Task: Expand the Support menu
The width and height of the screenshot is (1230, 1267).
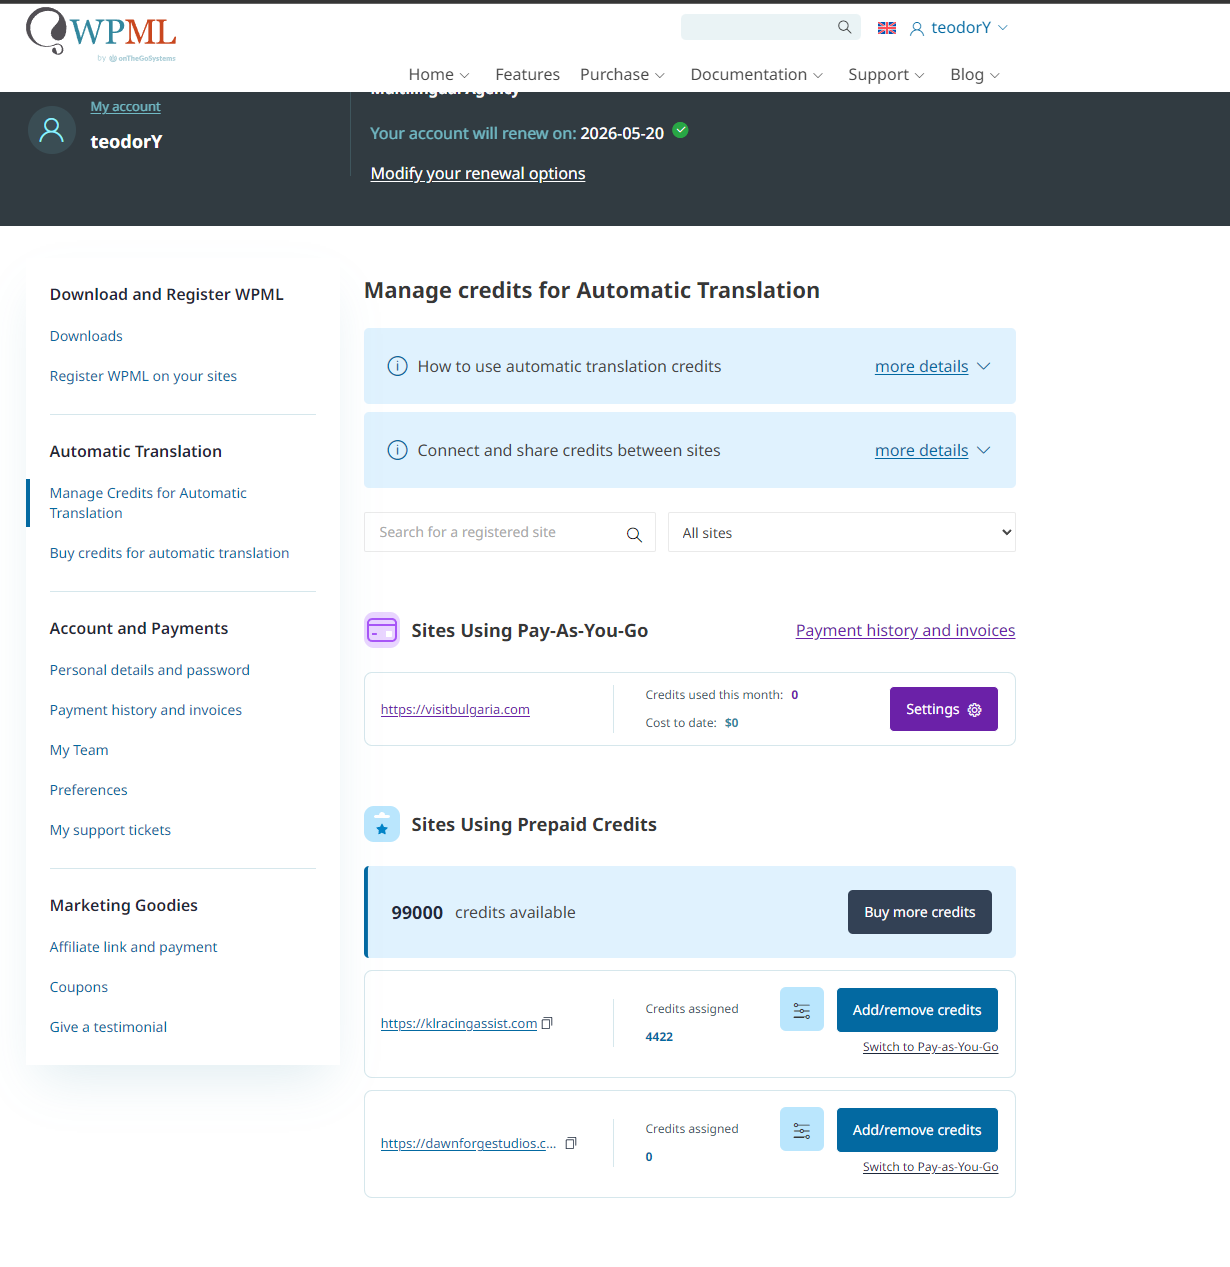Action: (886, 74)
